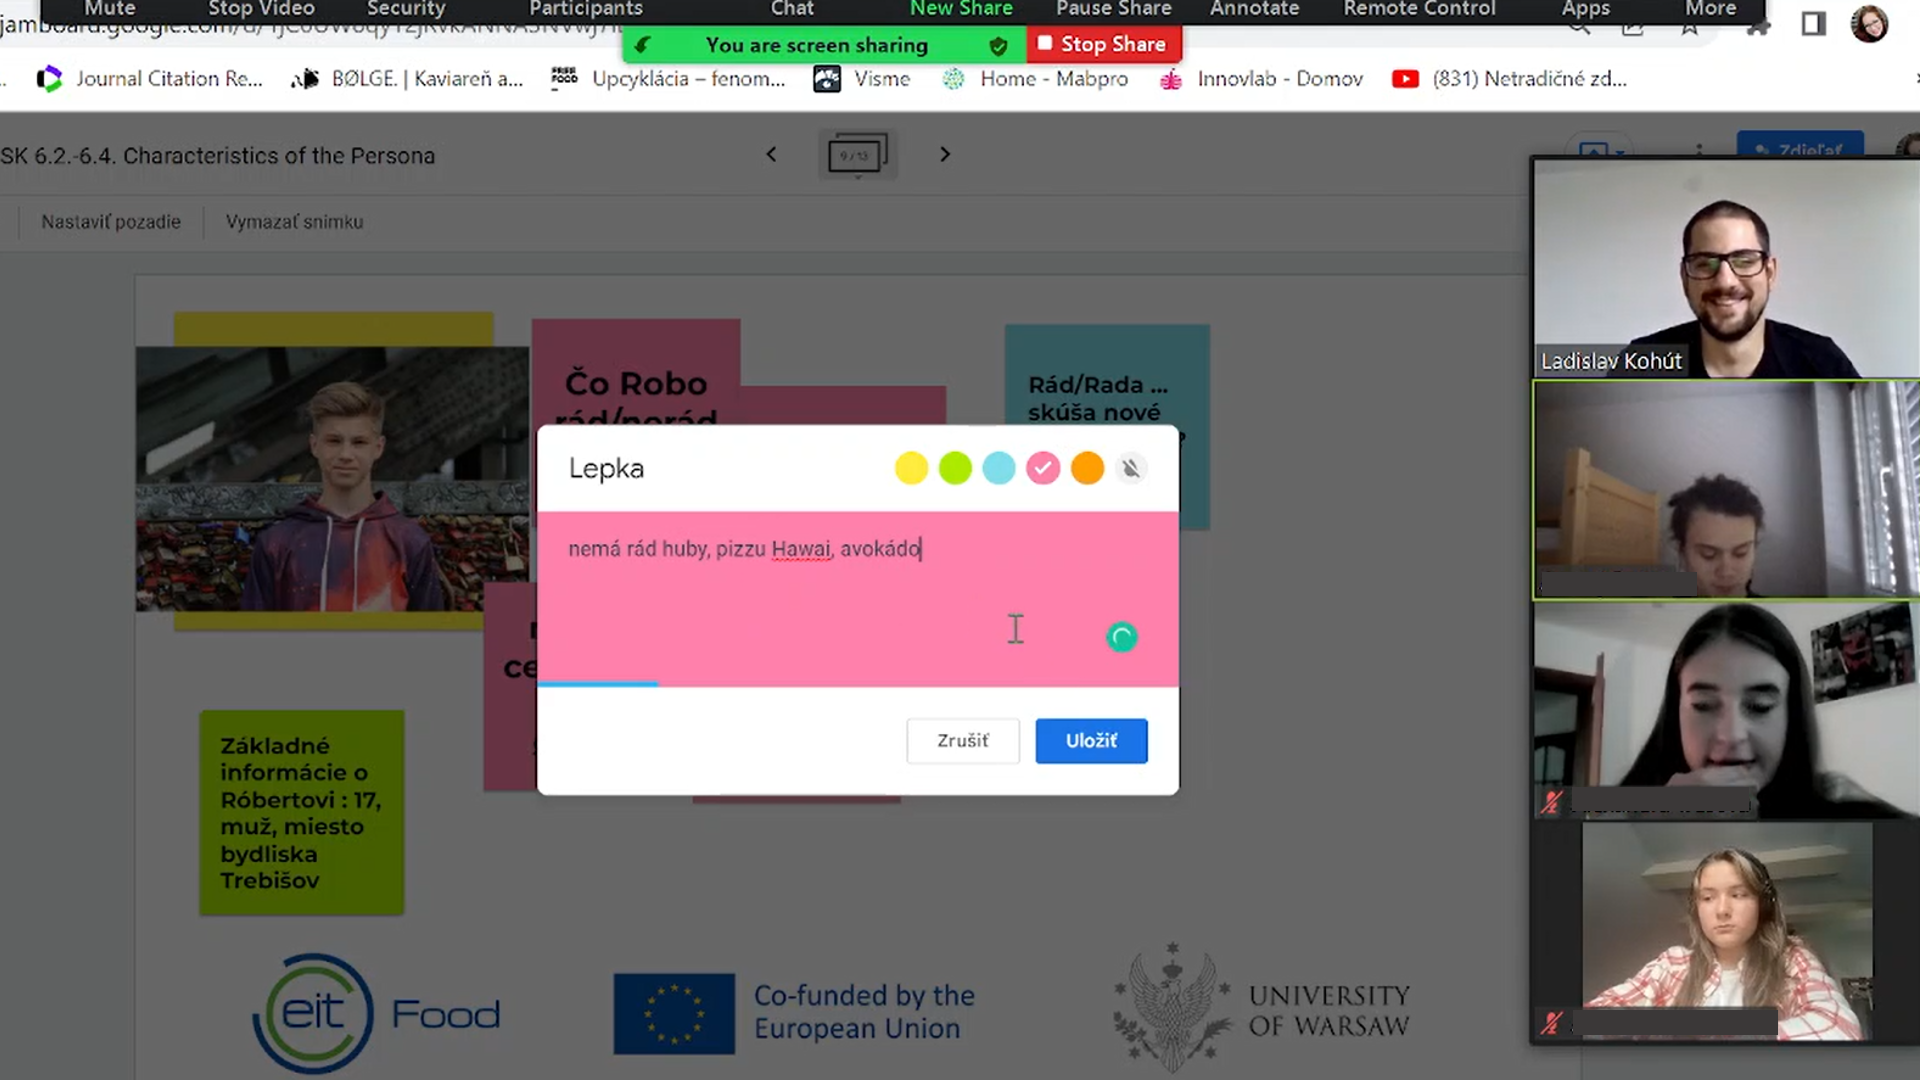Click the Grammarly icon in note
The width and height of the screenshot is (1920, 1080).
tap(1122, 637)
